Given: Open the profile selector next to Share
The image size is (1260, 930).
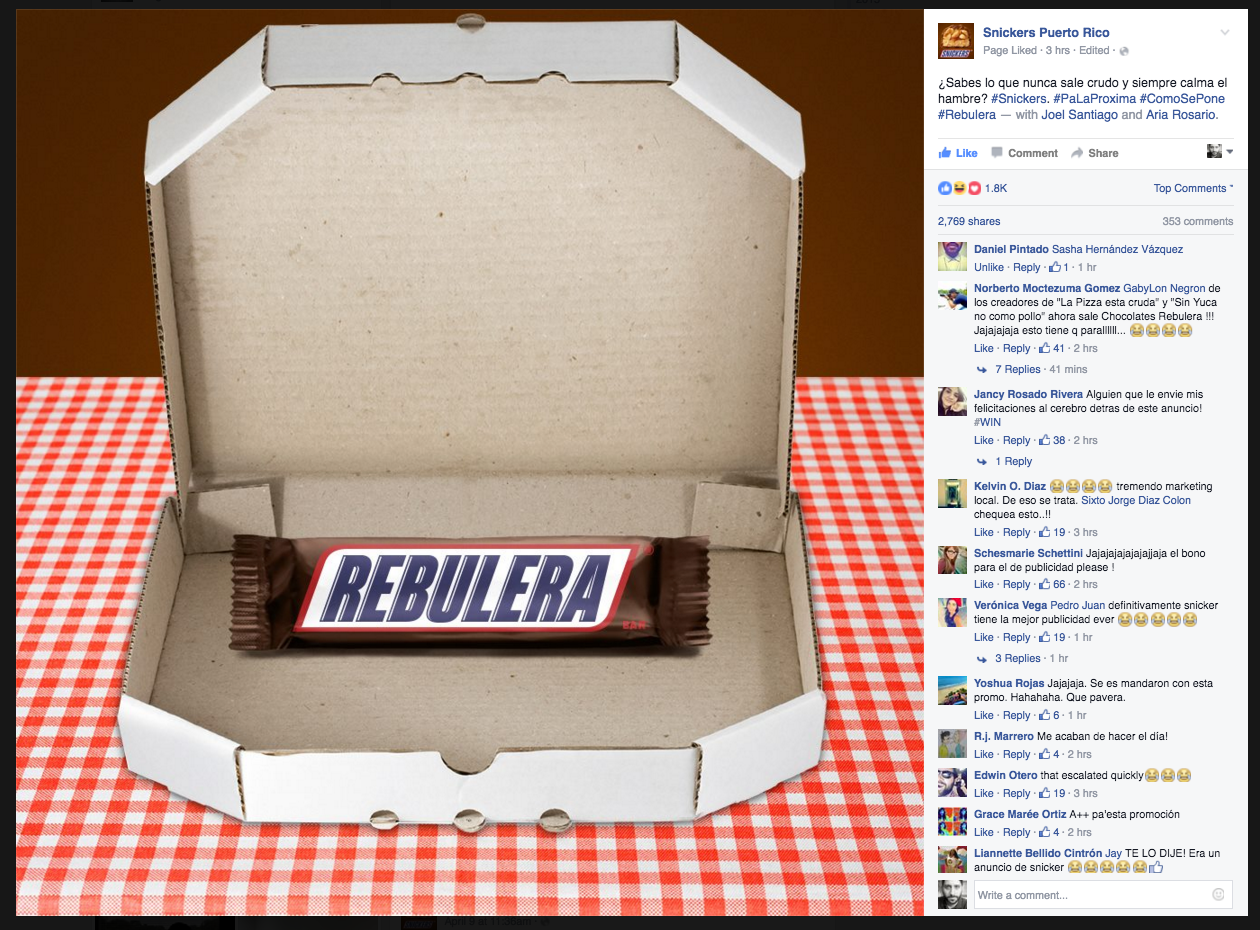Looking at the screenshot, I should click(1220, 152).
